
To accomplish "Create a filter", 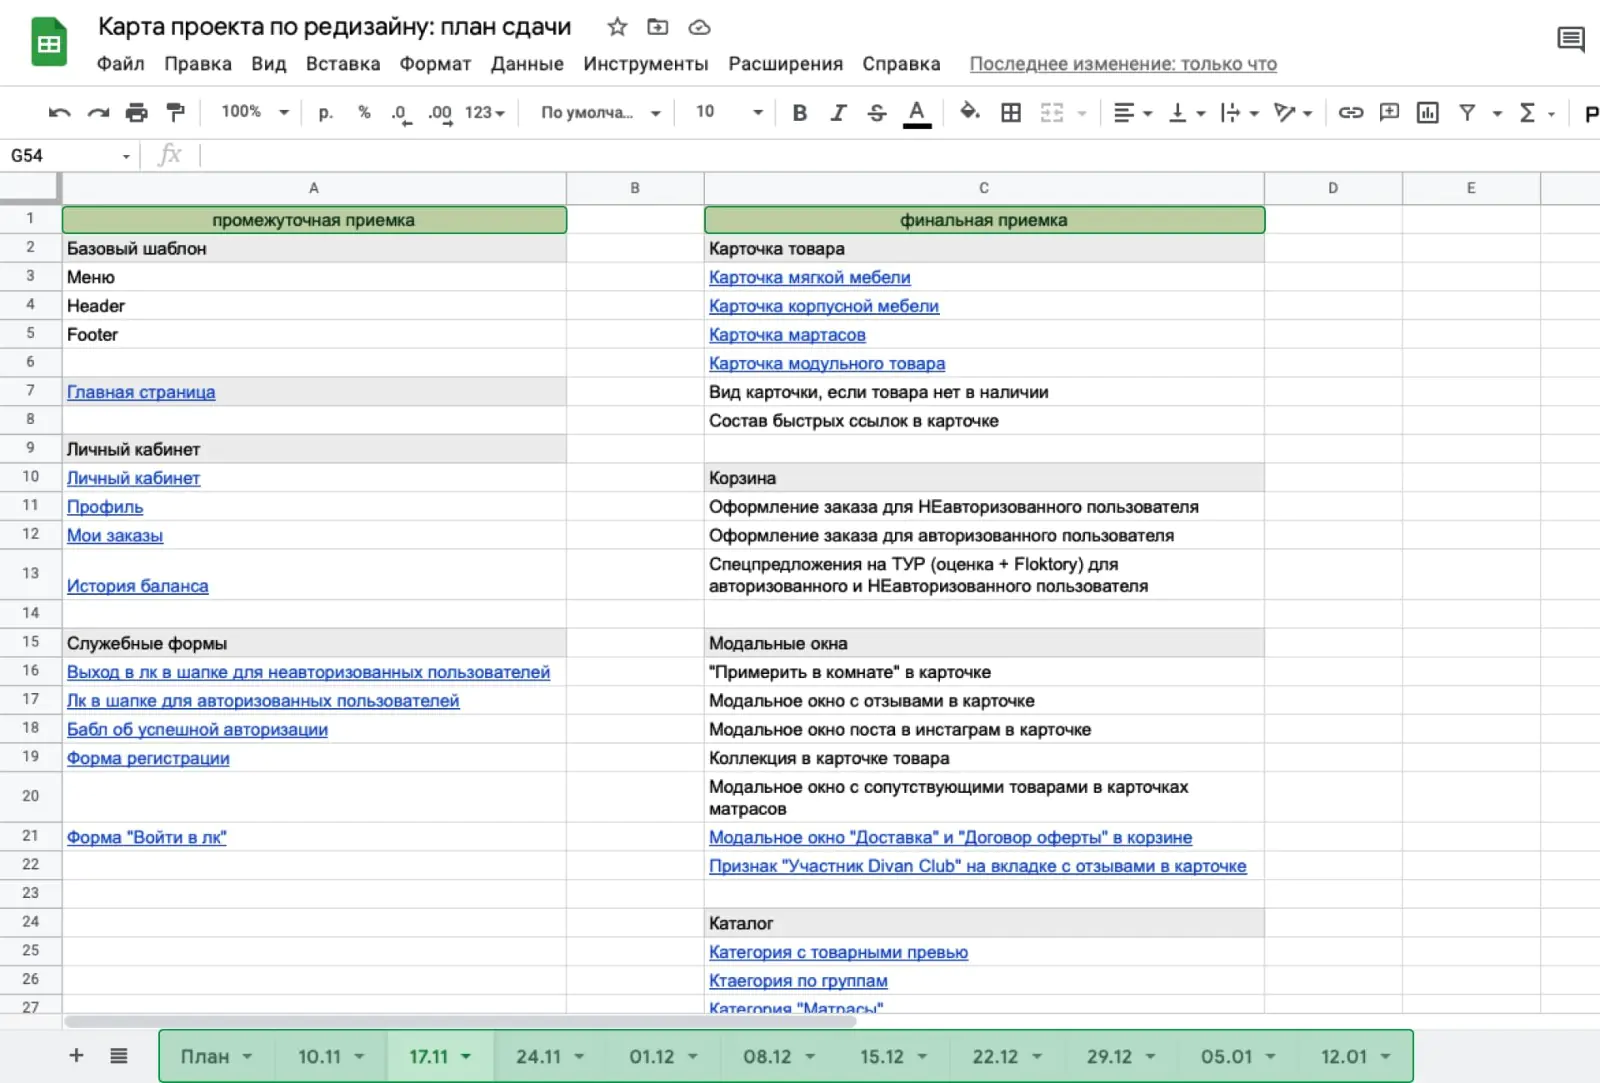I will 1467,112.
